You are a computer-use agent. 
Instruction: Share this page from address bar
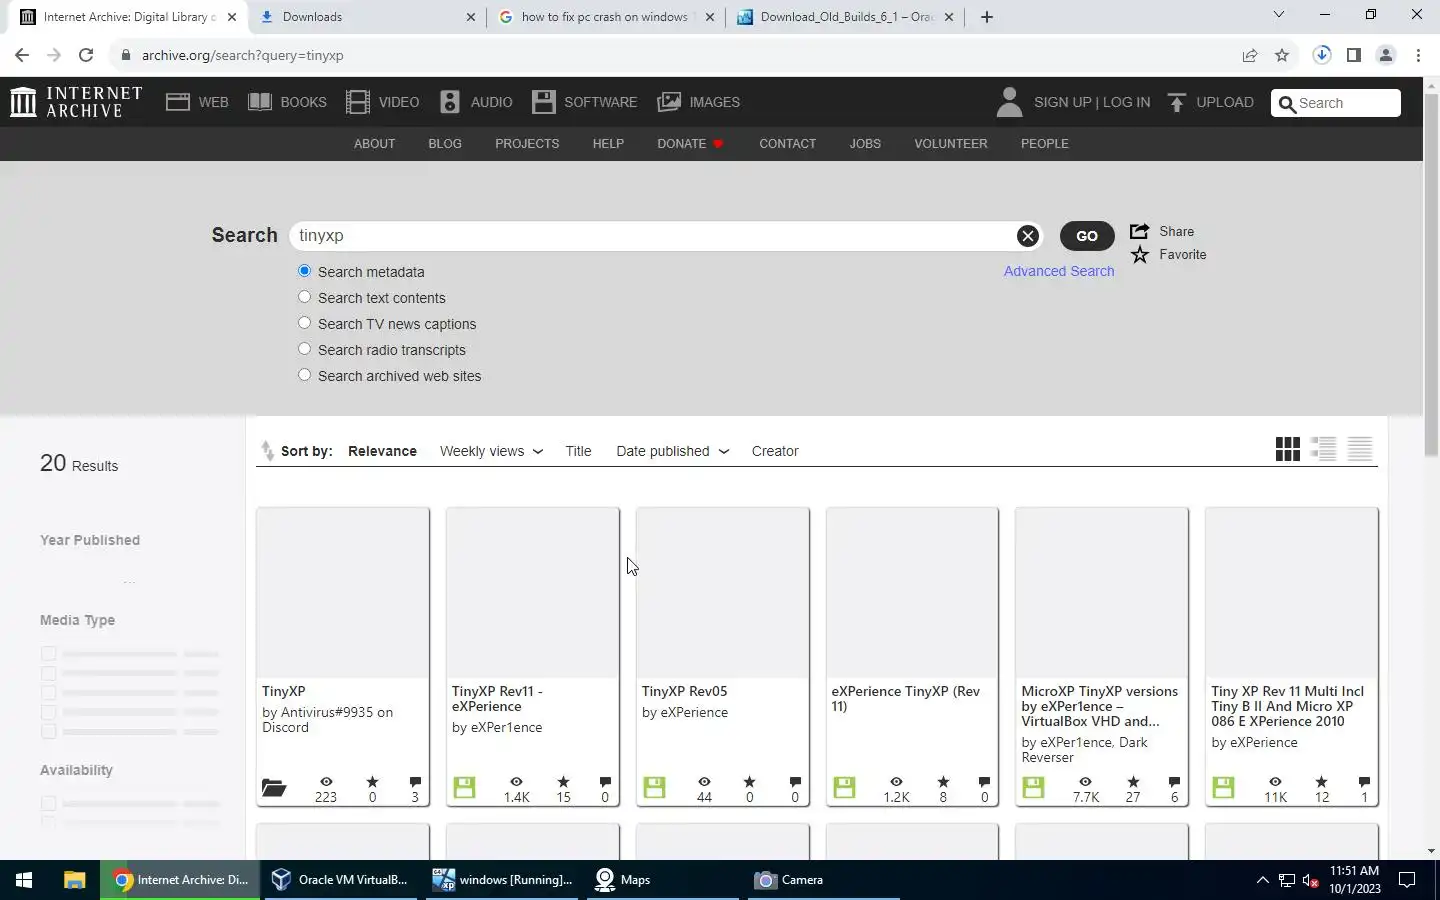(1250, 55)
